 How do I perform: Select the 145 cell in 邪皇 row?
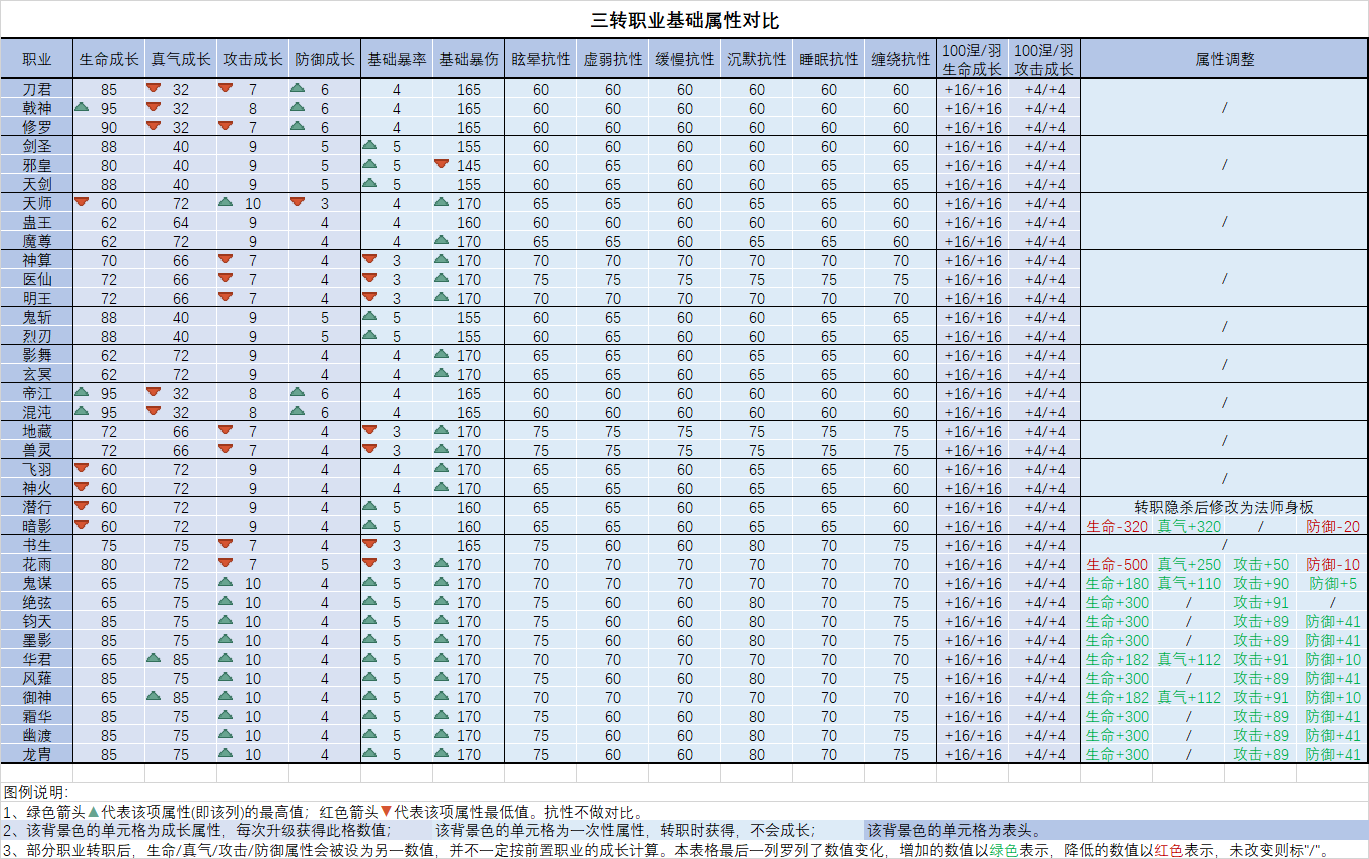(x=469, y=165)
